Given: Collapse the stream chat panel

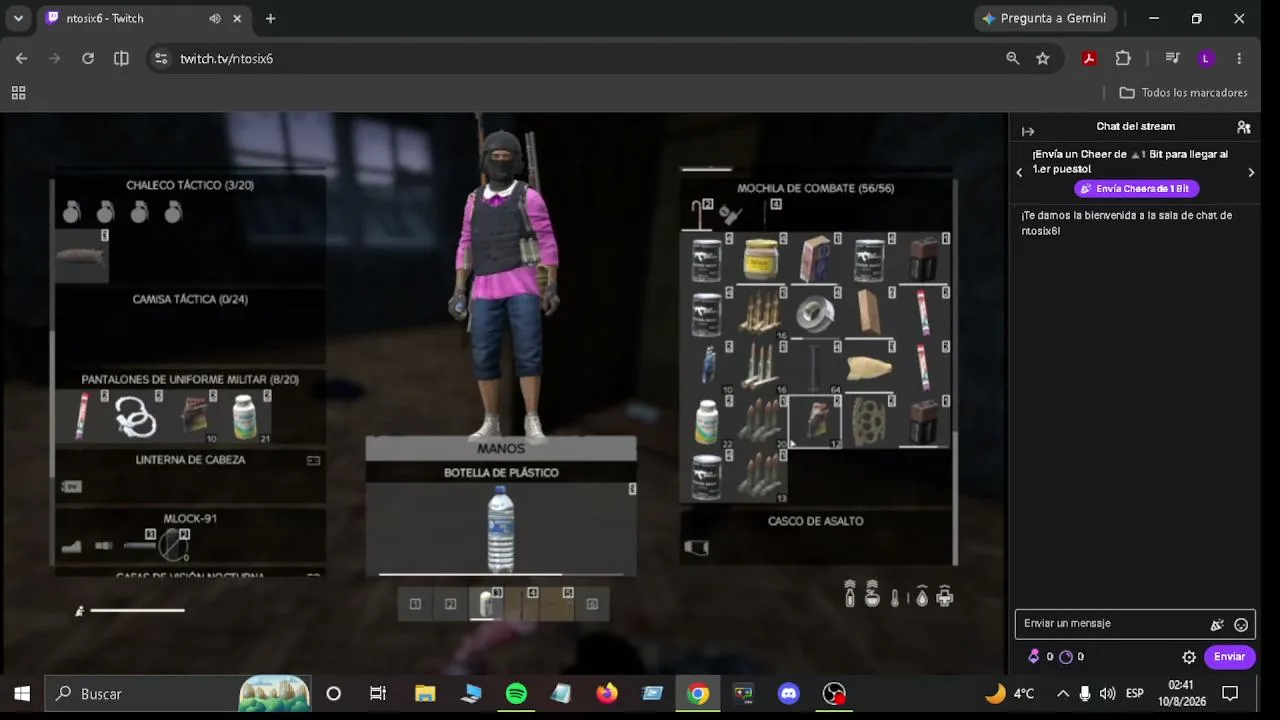Looking at the screenshot, I should click(1028, 131).
